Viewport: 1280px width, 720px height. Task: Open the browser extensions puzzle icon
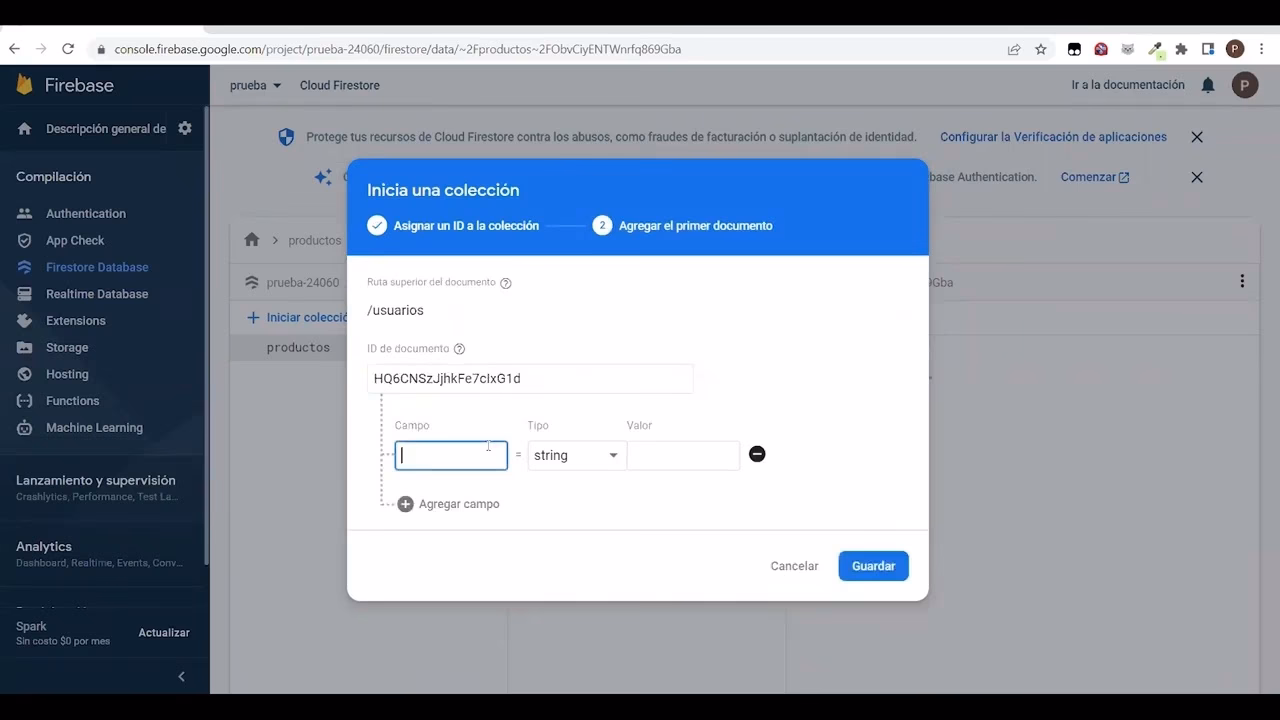click(1181, 49)
